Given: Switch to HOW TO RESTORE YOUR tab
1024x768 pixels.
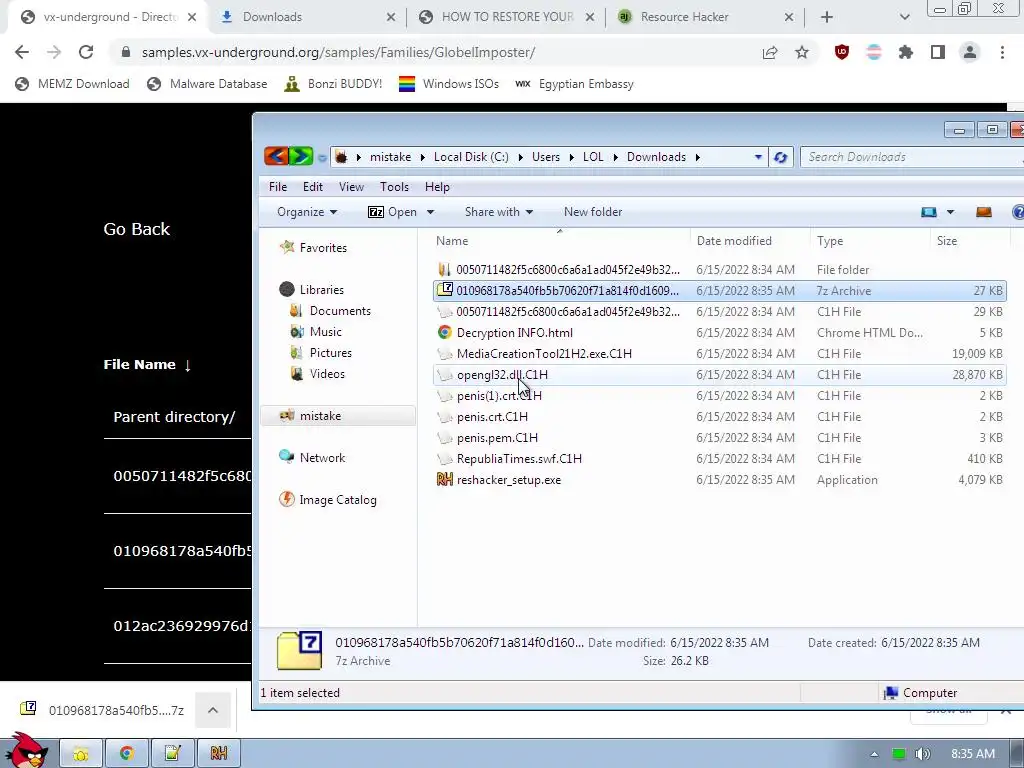Looking at the screenshot, I should [x=506, y=17].
